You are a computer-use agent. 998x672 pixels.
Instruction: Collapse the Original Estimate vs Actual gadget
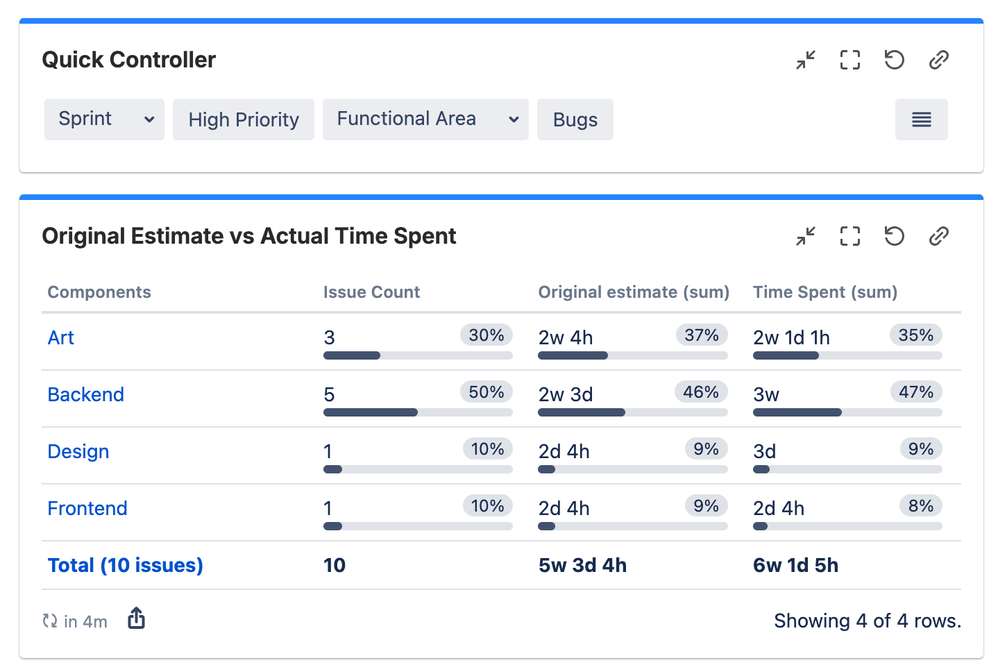[805, 236]
